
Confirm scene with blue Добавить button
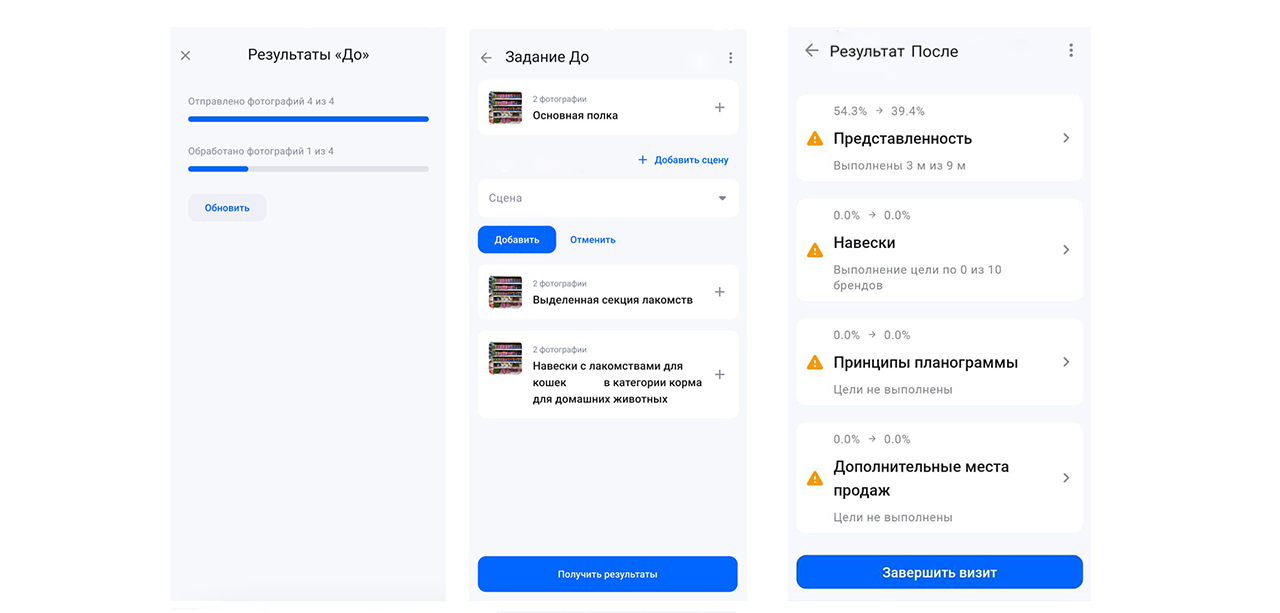517,239
